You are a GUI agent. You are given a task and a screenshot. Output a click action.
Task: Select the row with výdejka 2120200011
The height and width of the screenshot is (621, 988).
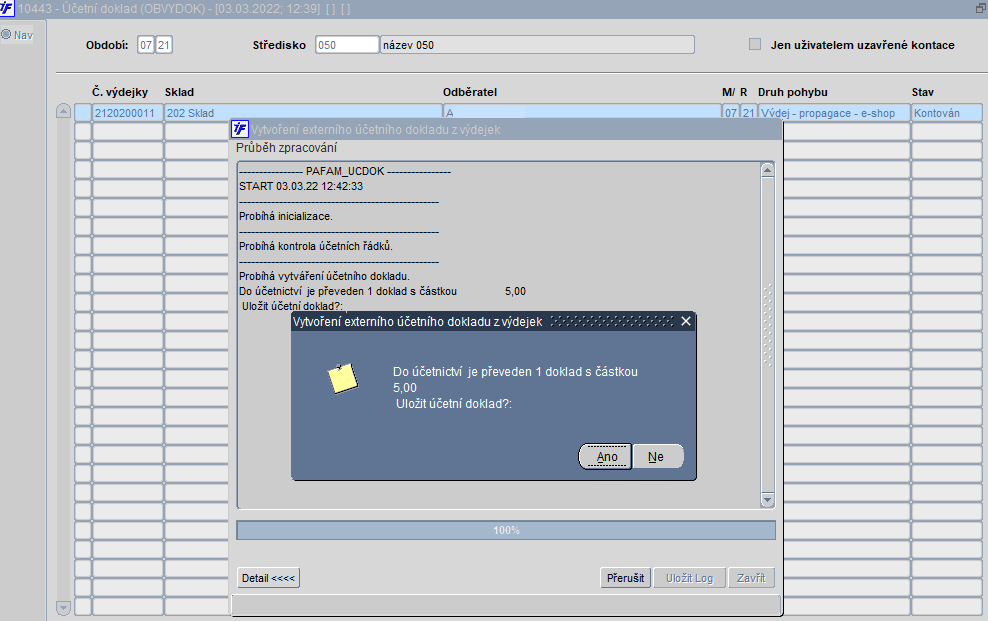(x=528, y=113)
